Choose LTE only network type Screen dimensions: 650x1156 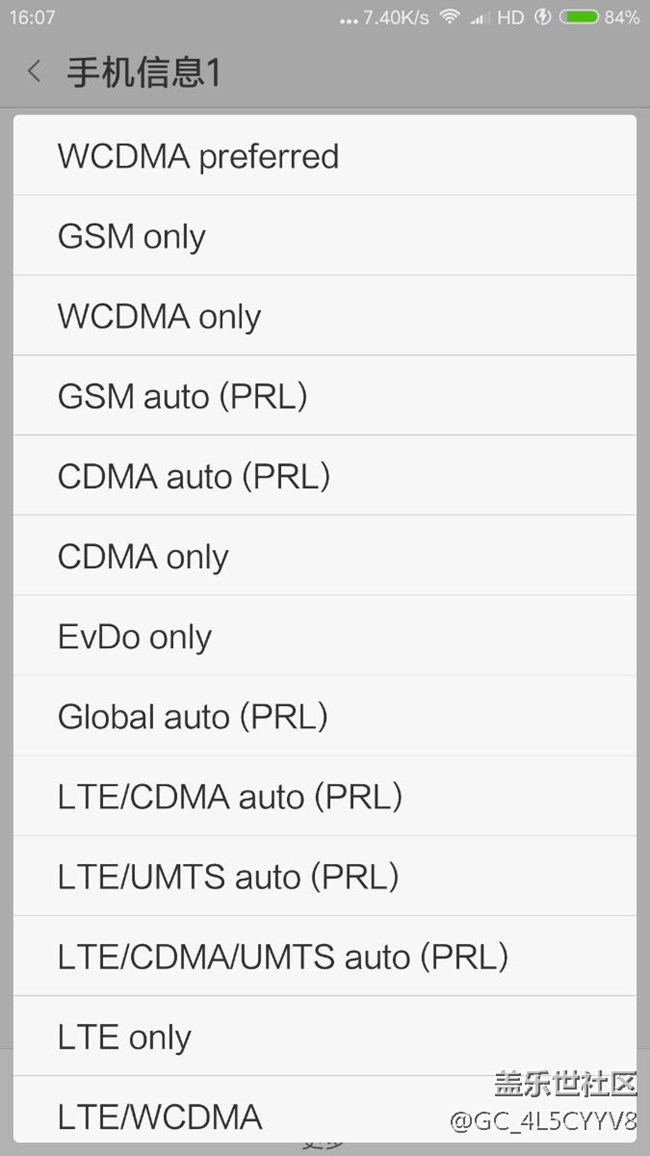click(x=124, y=1036)
